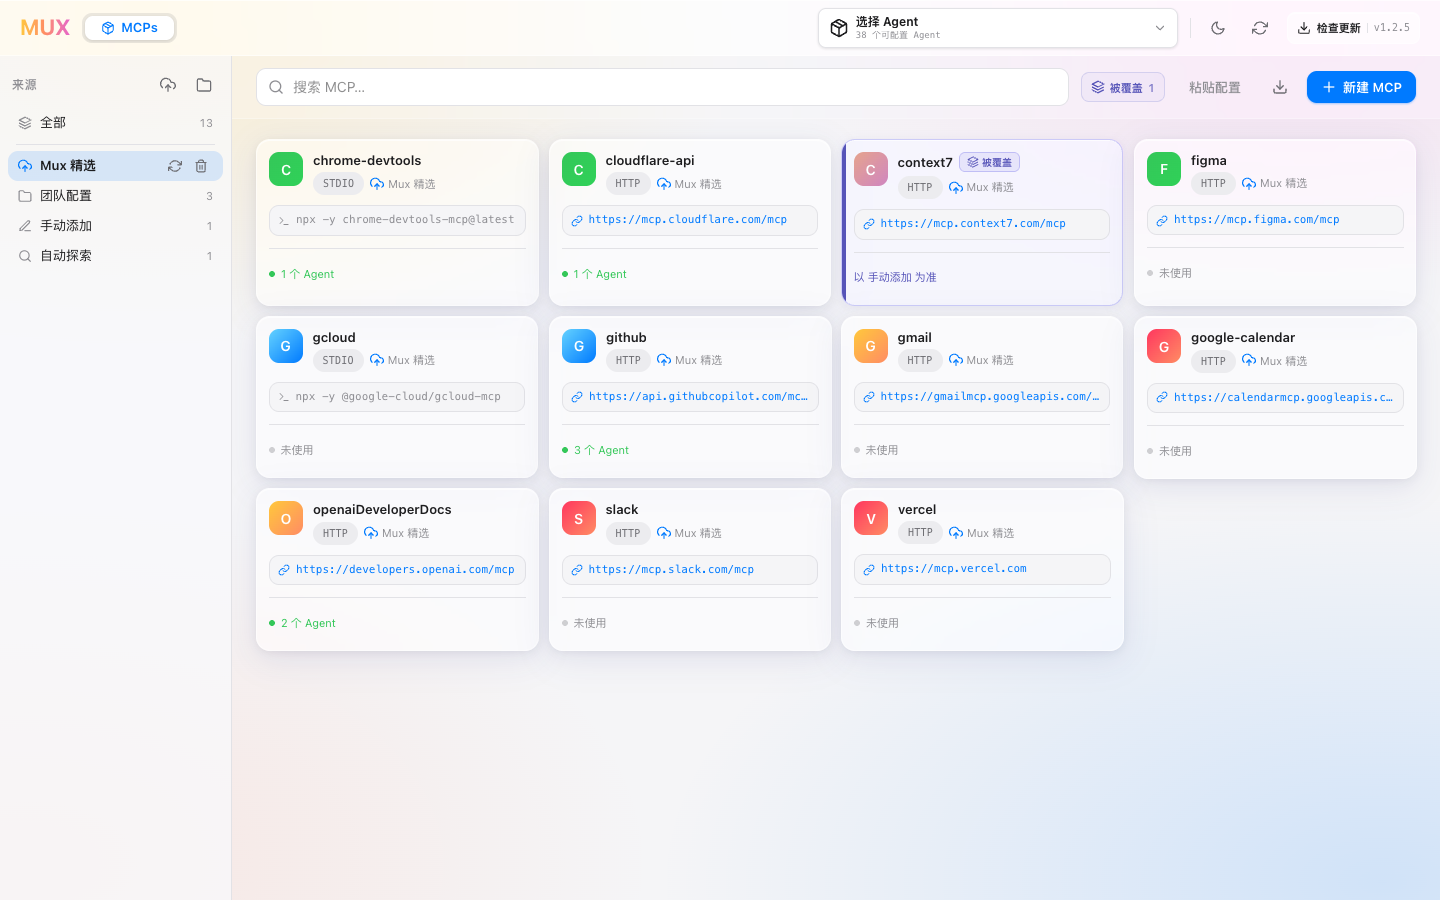Image resolution: width=1440 pixels, height=900 pixels.
Task: Click the STDIO tag on chrome-devtools
Action: [338, 184]
